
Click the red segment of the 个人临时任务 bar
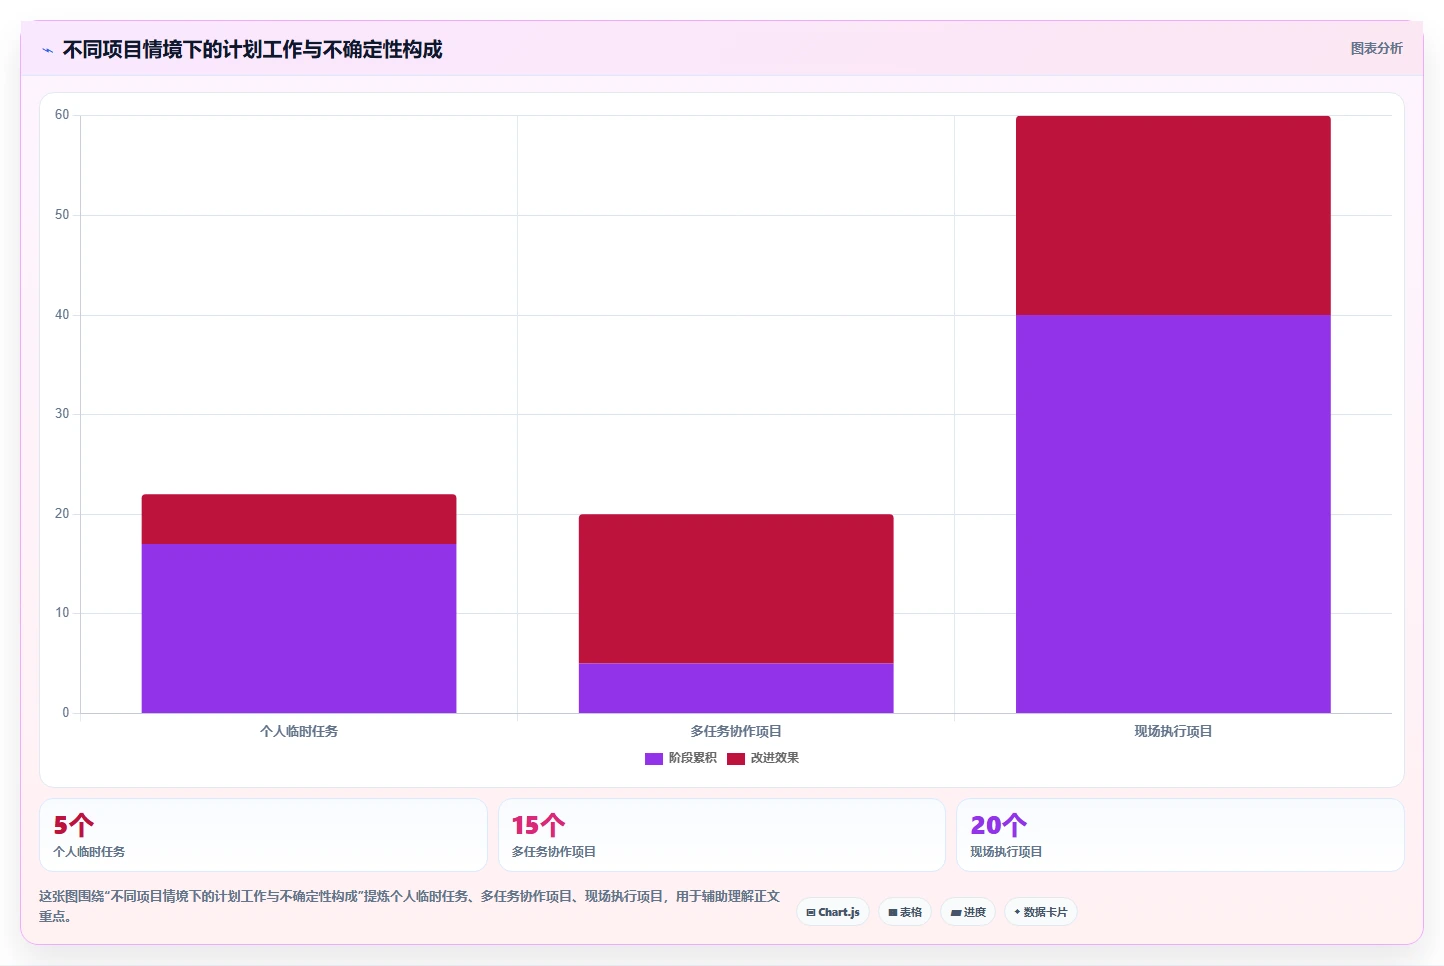(299, 519)
